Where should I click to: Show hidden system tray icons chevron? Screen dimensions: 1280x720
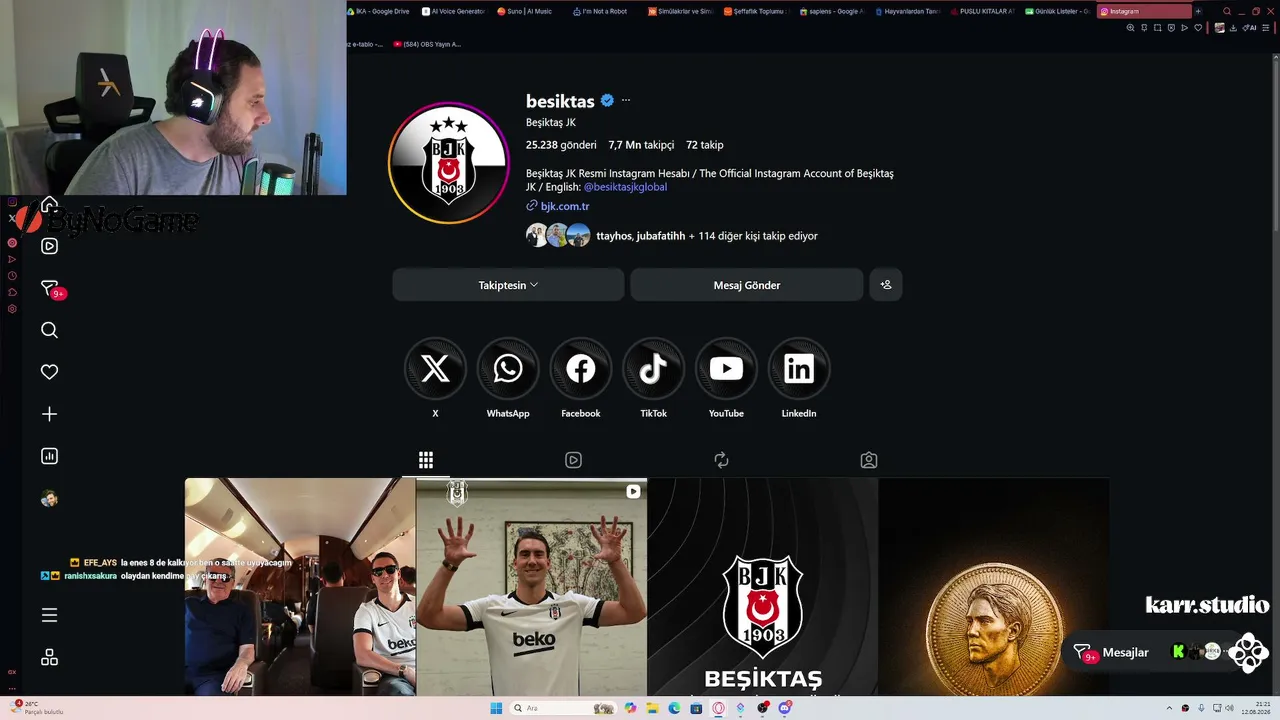(x=1170, y=708)
